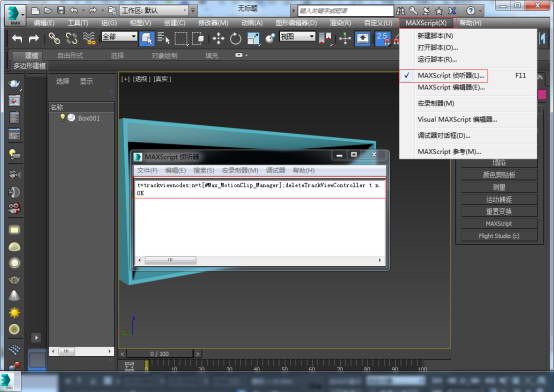Screen dimensions: 554x392
Task: Choose MAXScript 编辑器(E)... menu entry
Action: 451,87
